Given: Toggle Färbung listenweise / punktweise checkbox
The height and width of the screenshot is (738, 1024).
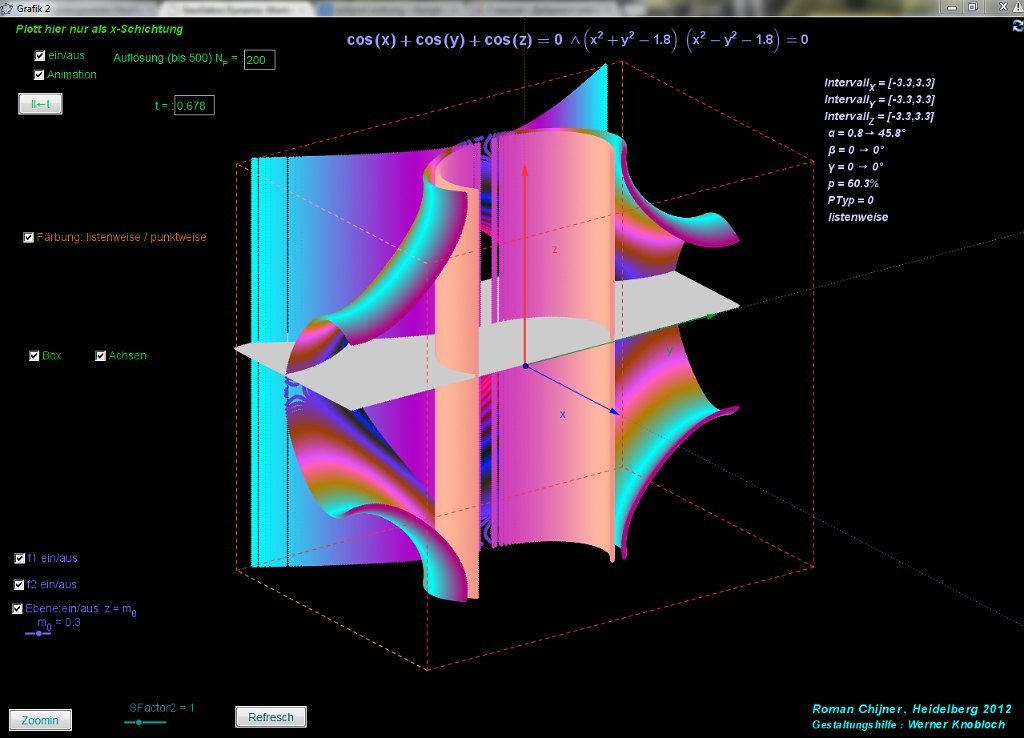Looking at the screenshot, I should pos(29,238).
